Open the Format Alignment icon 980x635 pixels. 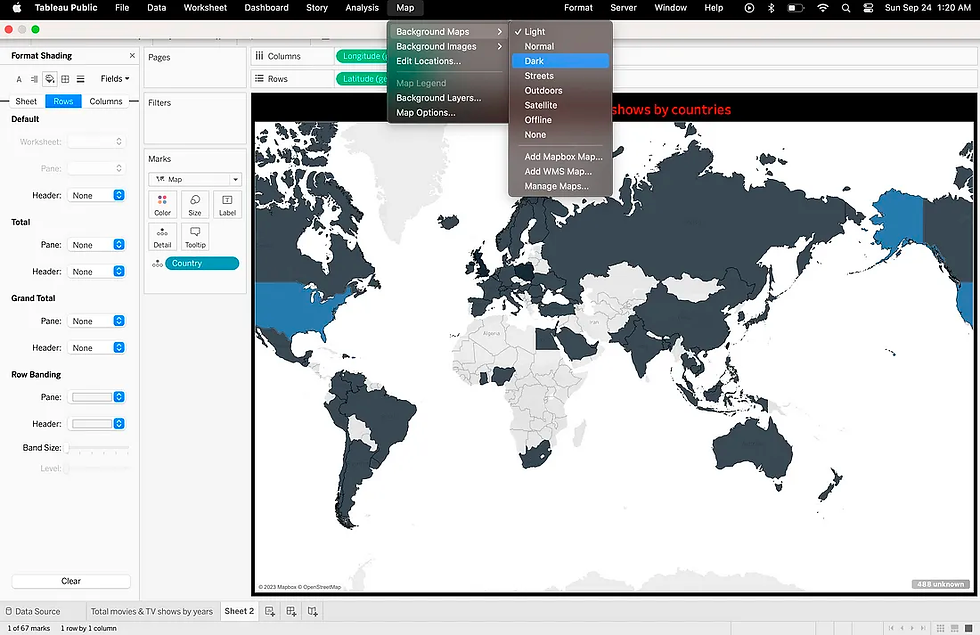[x=34, y=79]
